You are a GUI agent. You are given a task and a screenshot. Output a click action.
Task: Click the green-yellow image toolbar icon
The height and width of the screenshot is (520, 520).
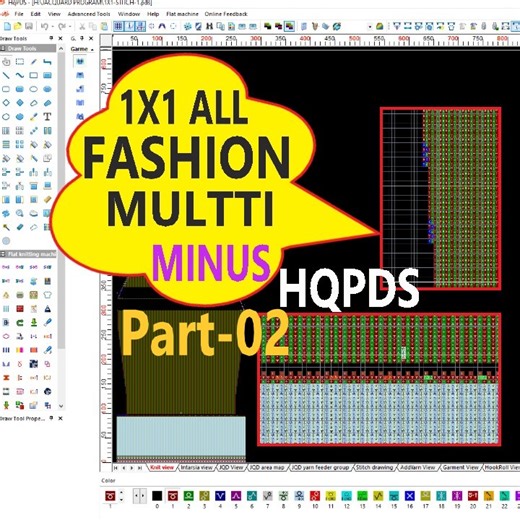click(379, 26)
